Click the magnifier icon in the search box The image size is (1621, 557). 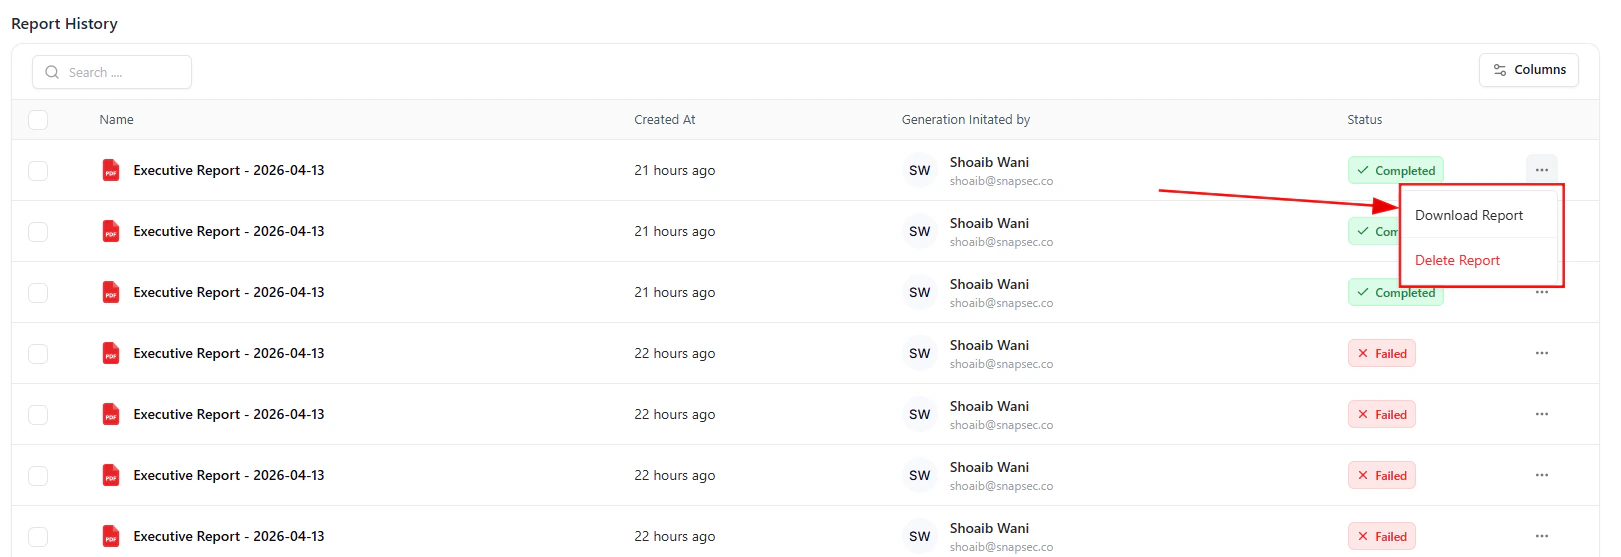tap(52, 72)
